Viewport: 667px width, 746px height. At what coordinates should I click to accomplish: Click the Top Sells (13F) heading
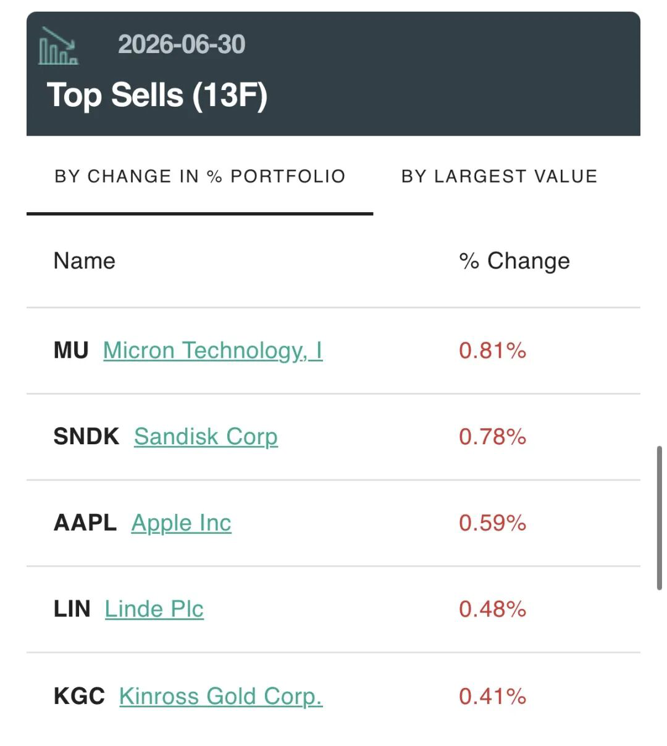coord(157,95)
